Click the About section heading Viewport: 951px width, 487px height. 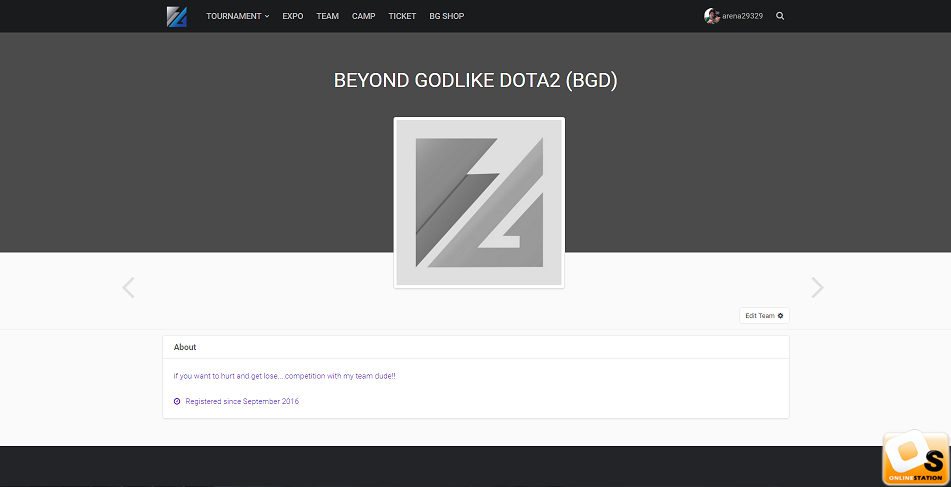[185, 347]
